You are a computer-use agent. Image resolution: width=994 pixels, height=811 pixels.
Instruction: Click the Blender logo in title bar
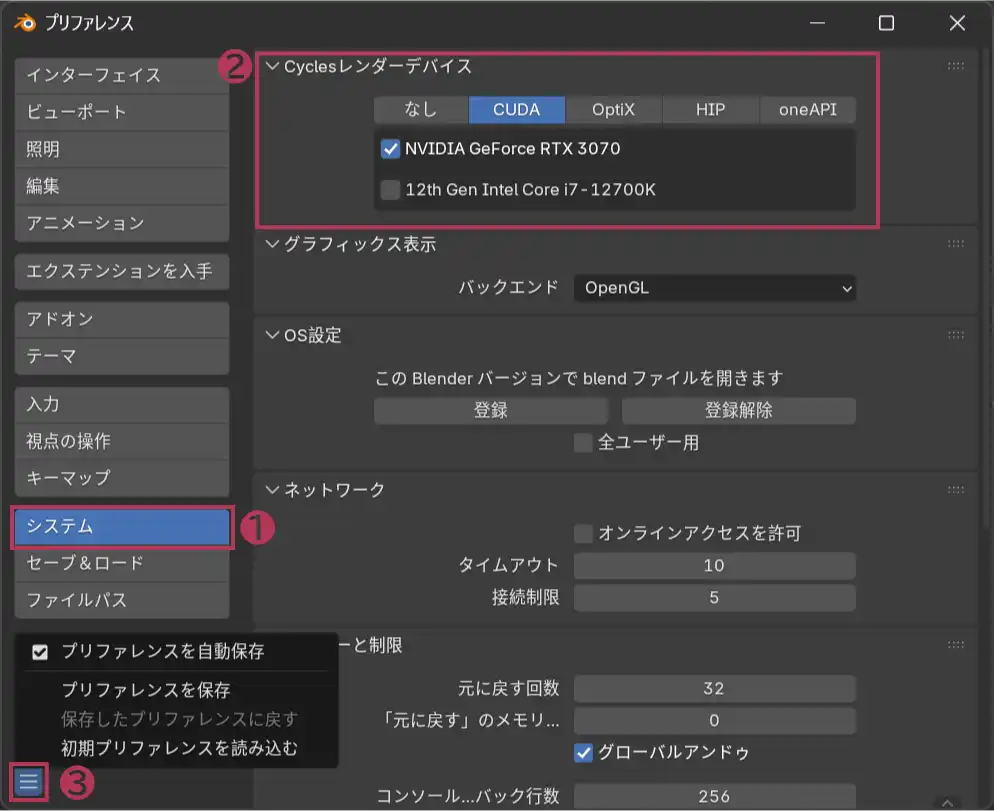pyautogui.click(x=24, y=23)
